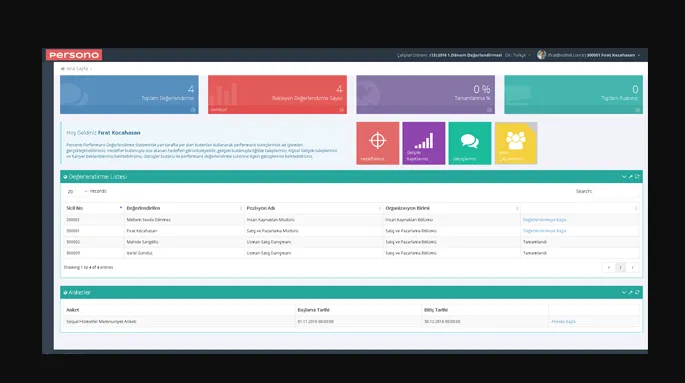Click Hoş Geldiniz Fırat Kocahasan welcome heading
This screenshot has height=383, width=685.
(103, 132)
